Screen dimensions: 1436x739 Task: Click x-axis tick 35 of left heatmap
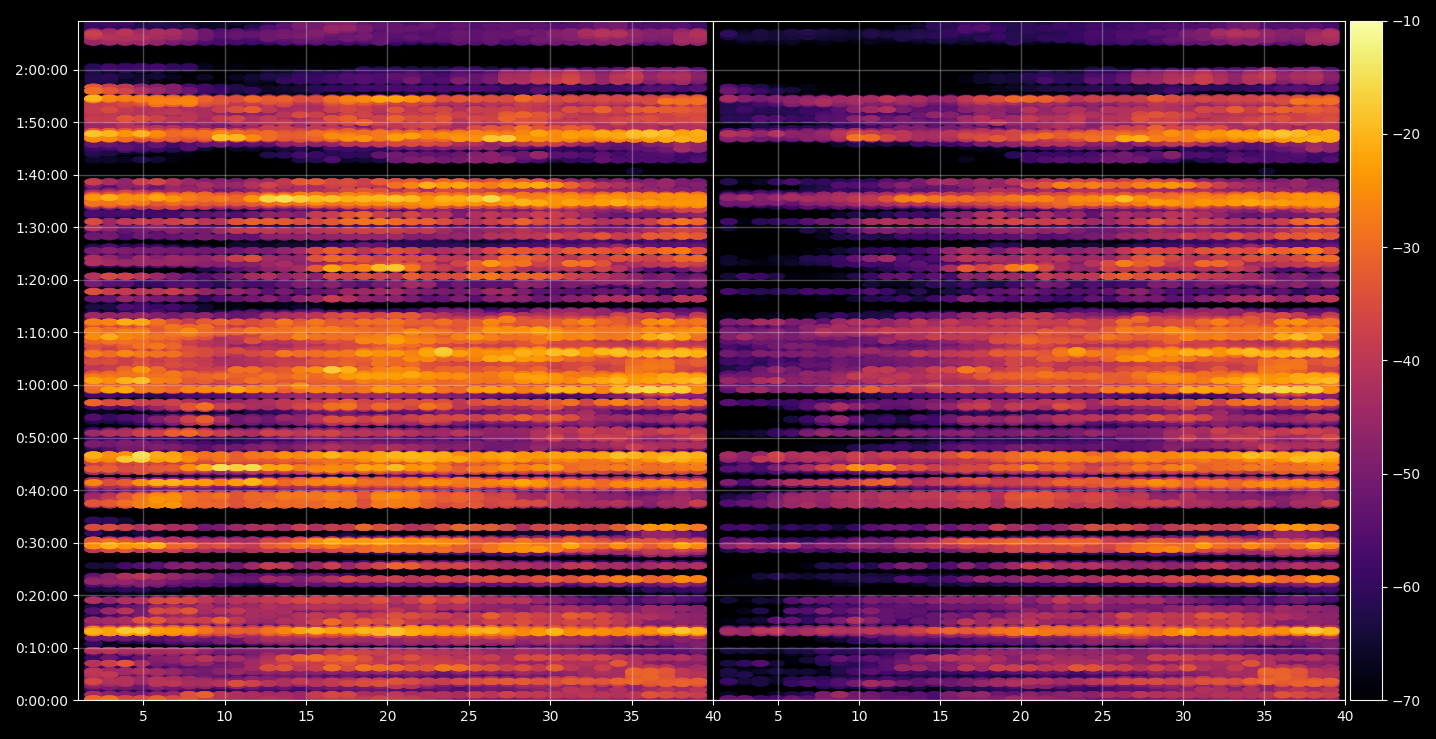(631, 716)
